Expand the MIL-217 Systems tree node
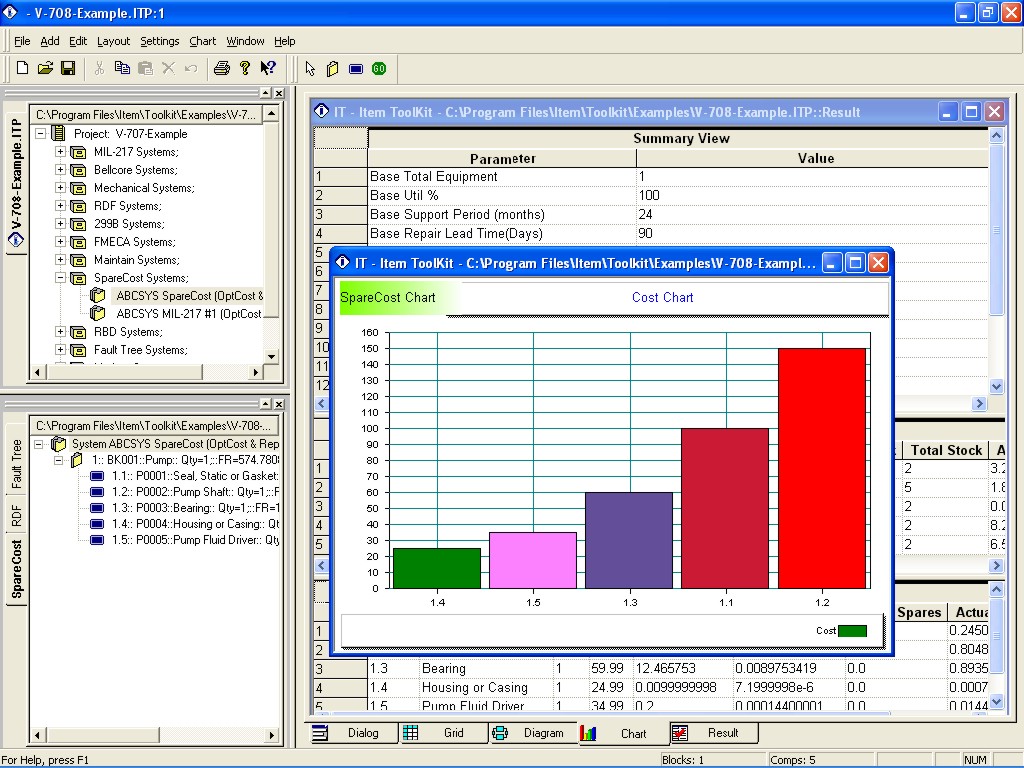Viewport: 1024px width, 768px height. pyautogui.click(x=60, y=152)
